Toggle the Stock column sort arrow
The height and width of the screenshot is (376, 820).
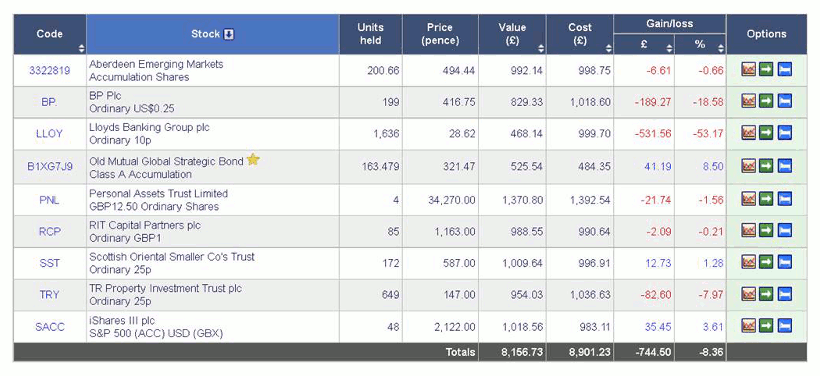229,35
